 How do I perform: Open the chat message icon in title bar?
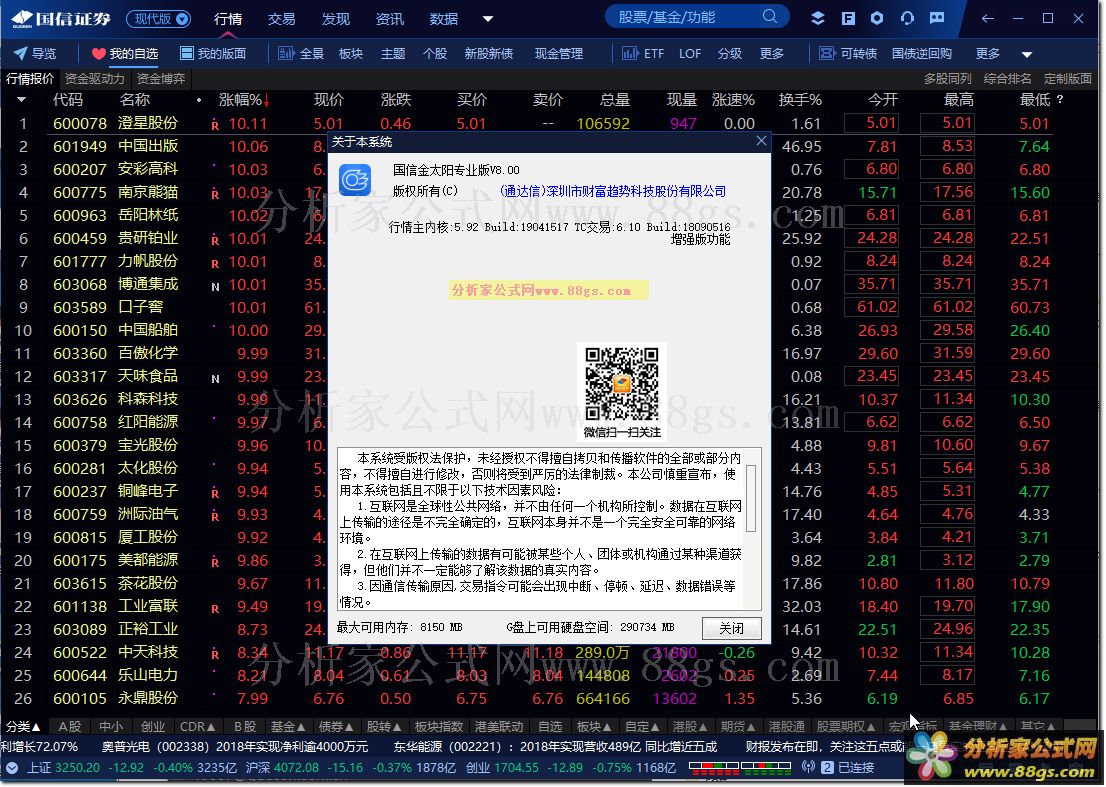(937, 18)
